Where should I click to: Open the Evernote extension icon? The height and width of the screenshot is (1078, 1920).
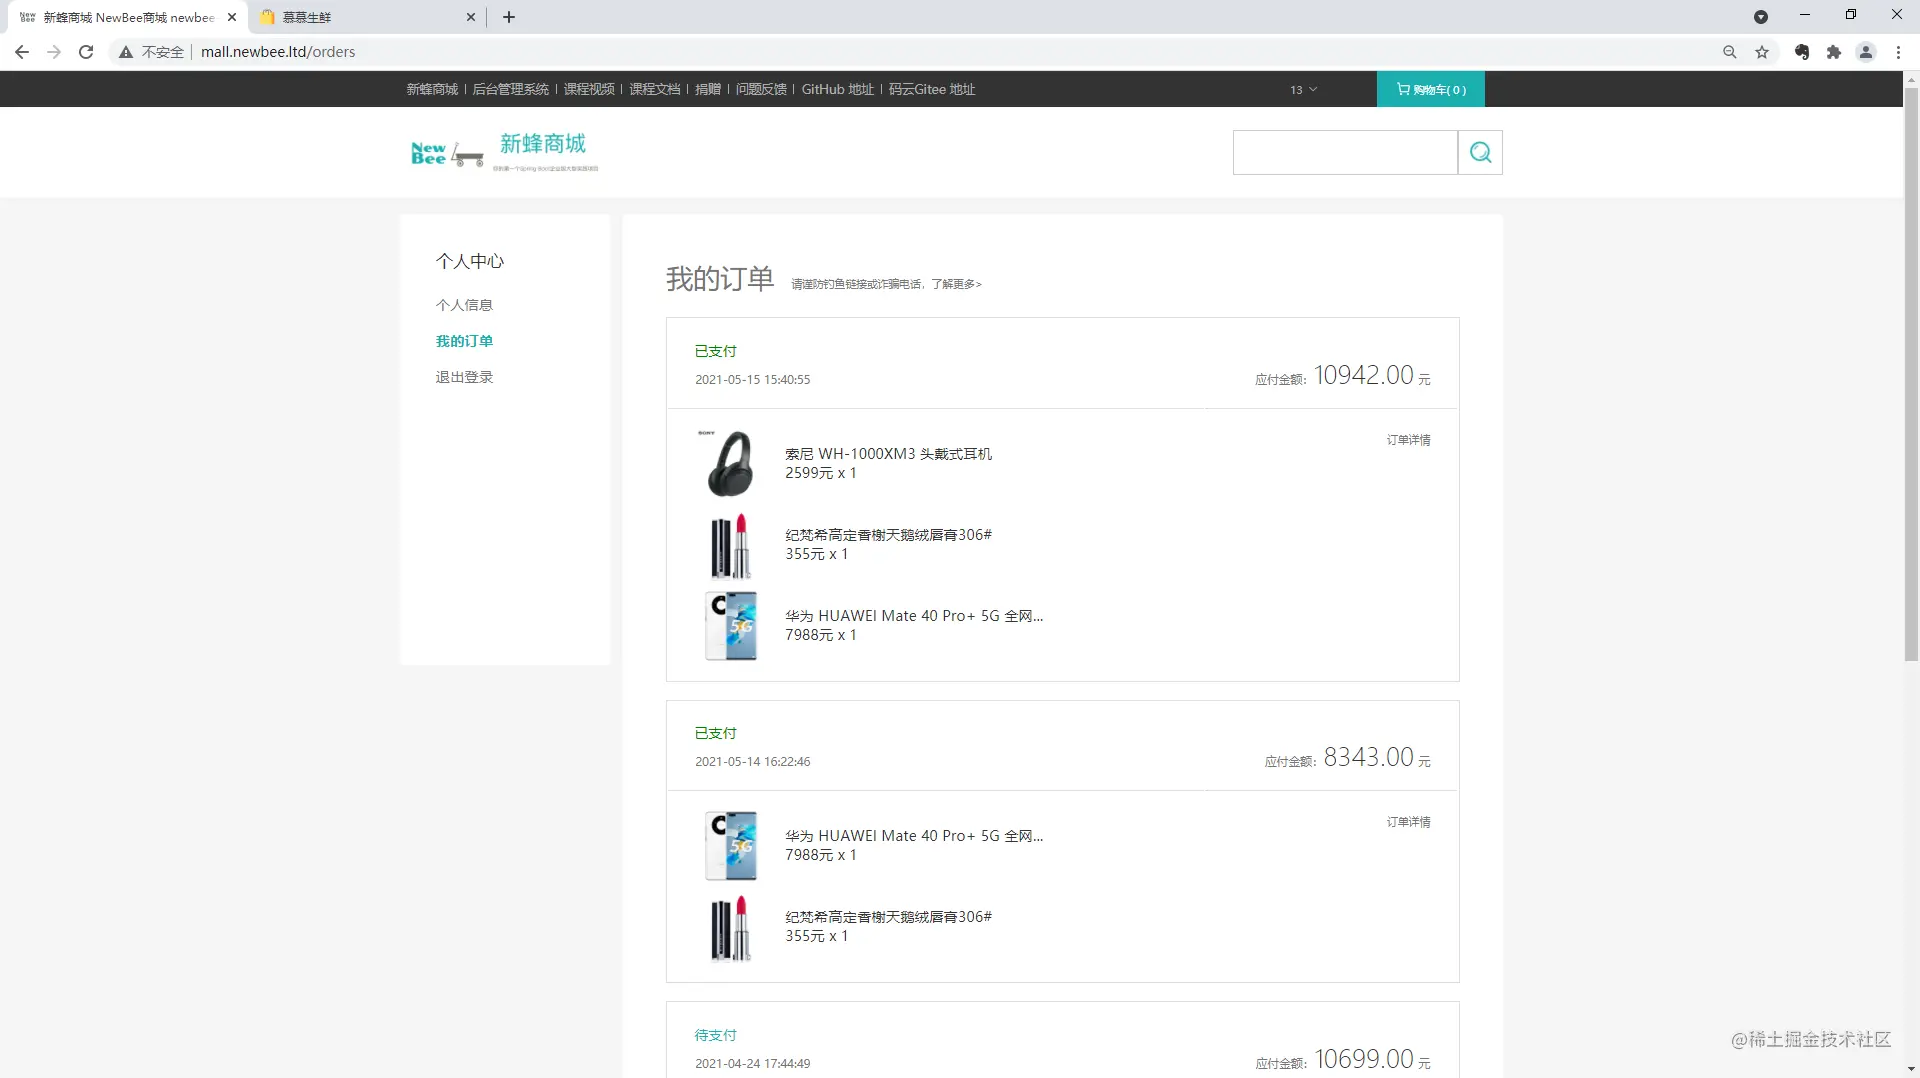click(1802, 52)
